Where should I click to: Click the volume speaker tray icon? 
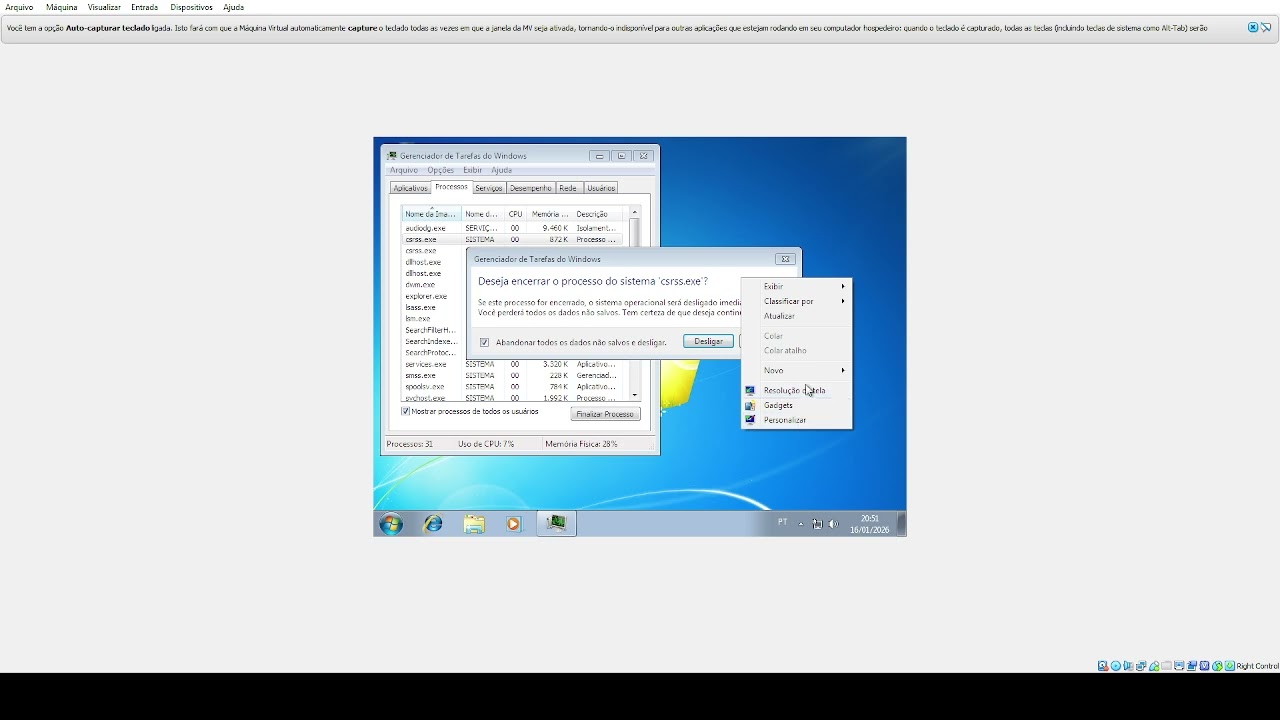pos(834,524)
